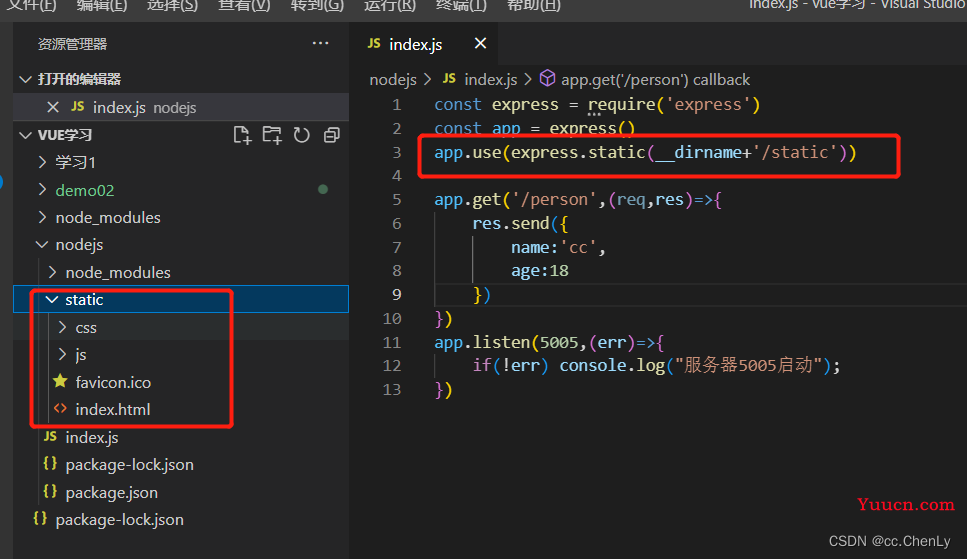The image size is (967, 559).
Task: Click the 资源管理器 panel title
Action: tap(72, 44)
